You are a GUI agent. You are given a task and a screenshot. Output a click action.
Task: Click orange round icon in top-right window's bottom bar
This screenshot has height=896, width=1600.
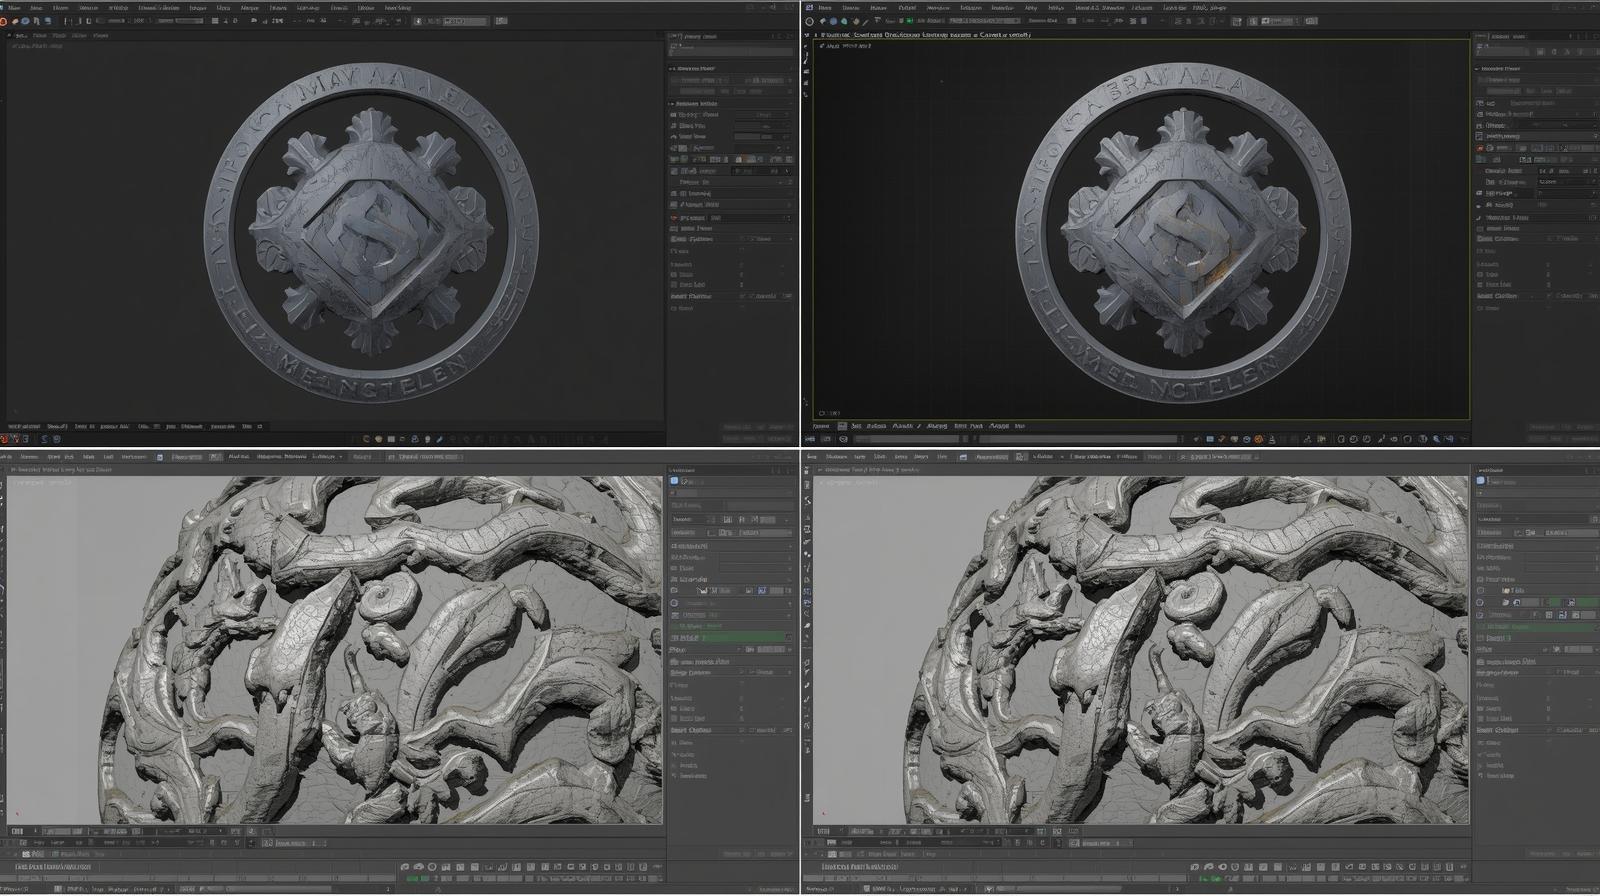tap(1259, 439)
